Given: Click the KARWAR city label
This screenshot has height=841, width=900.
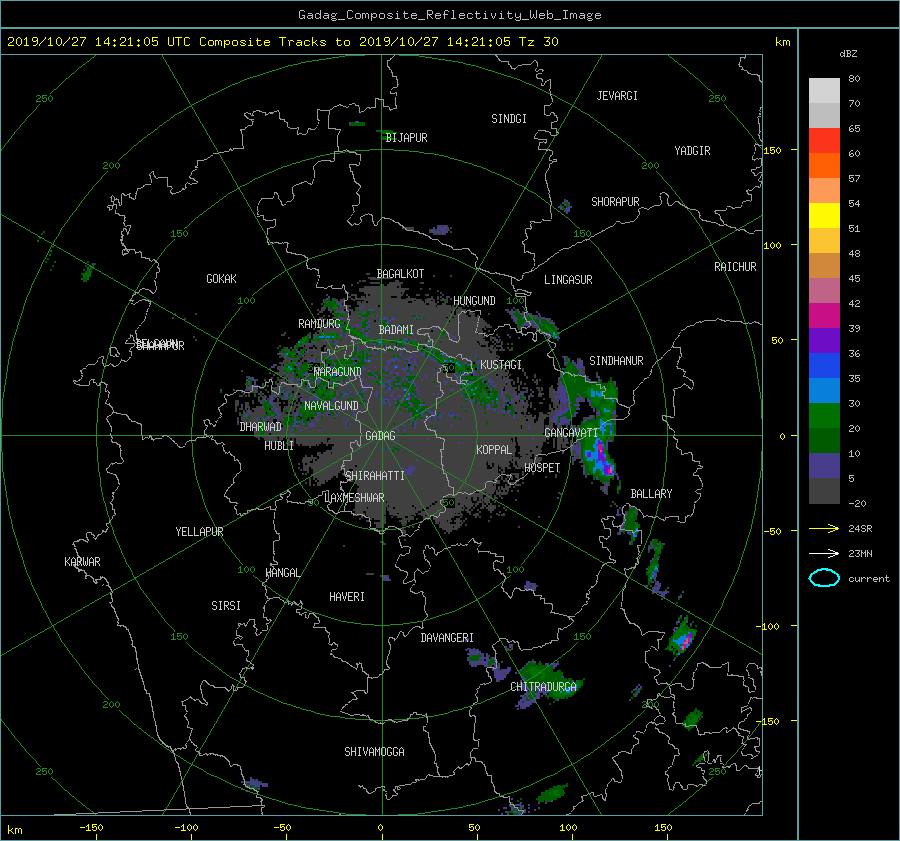Looking at the screenshot, I should (x=82, y=562).
